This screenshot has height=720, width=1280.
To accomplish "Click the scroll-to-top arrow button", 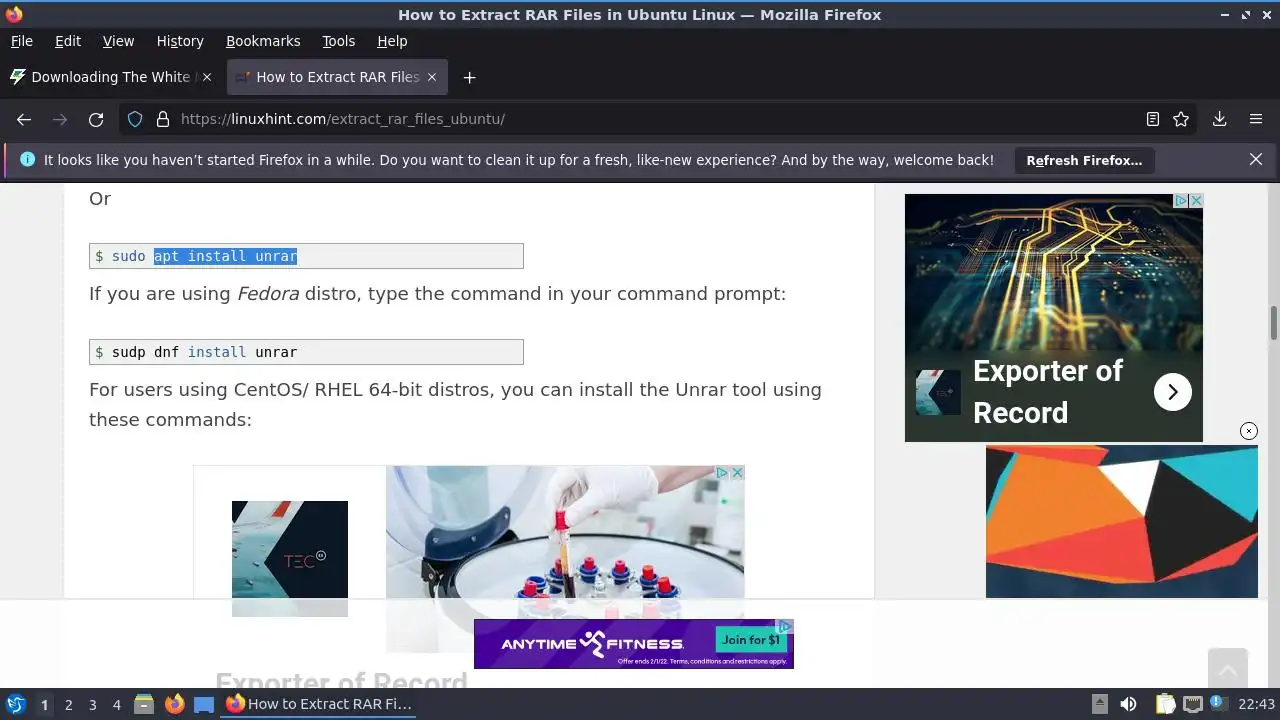I will coord(1227,667).
